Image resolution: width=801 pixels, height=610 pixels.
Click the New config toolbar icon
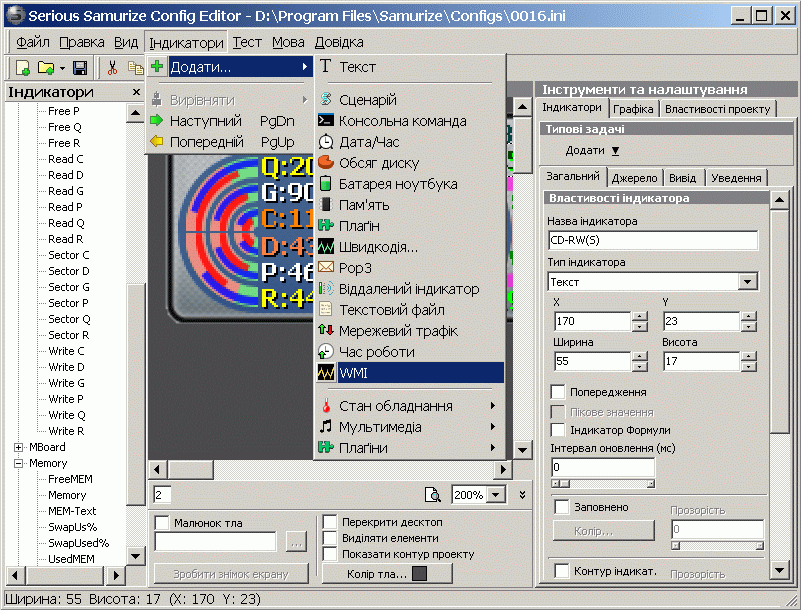coord(22,68)
